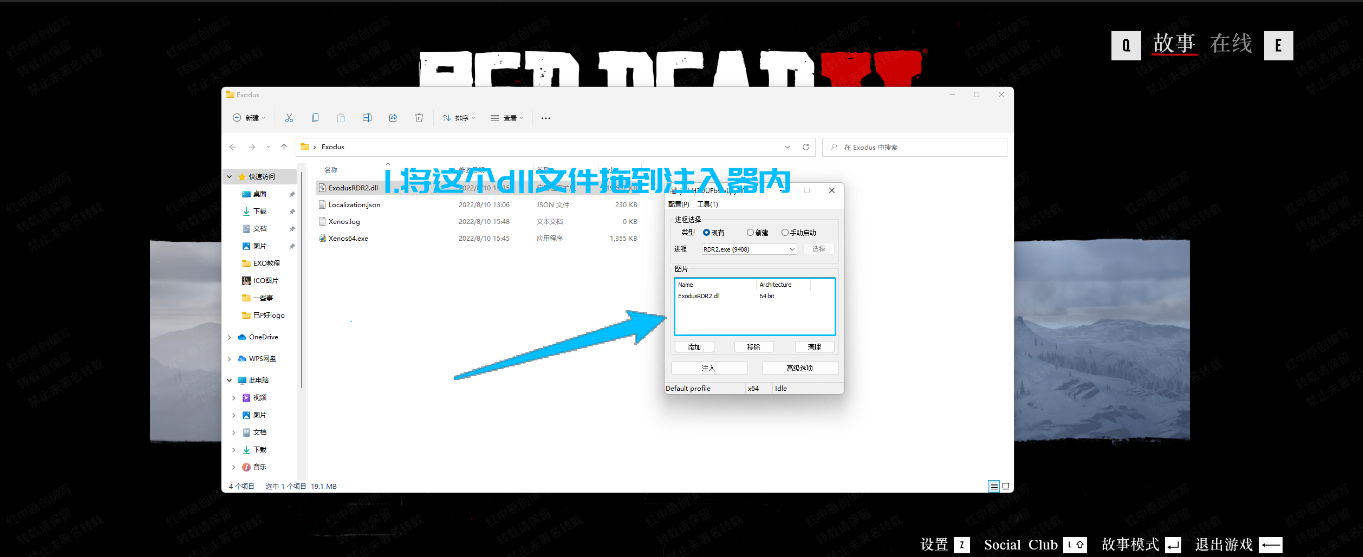This screenshot has height=557, width=1363.
Task: Switch to large thumbnails view icon in status bar
Action: pos(1004,486)
